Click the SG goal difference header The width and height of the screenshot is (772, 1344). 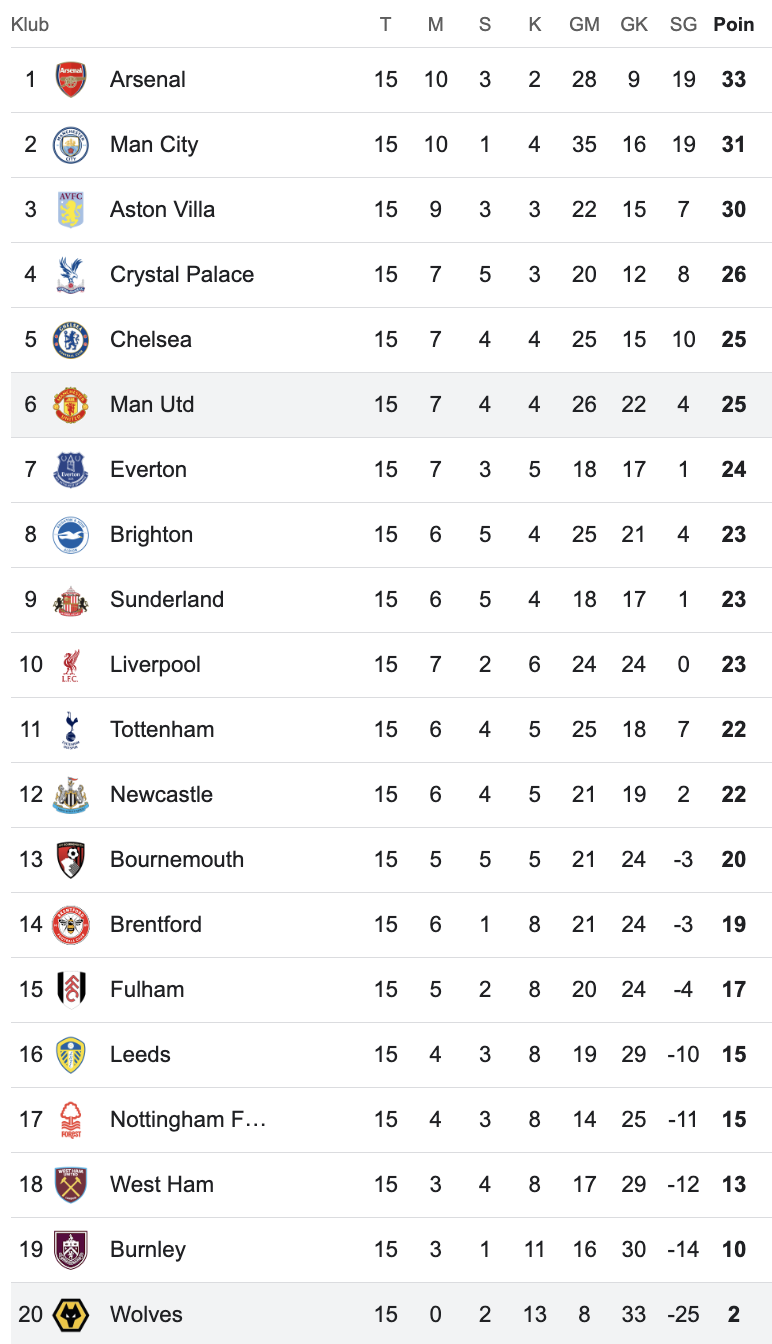click(x=683, y=24)
